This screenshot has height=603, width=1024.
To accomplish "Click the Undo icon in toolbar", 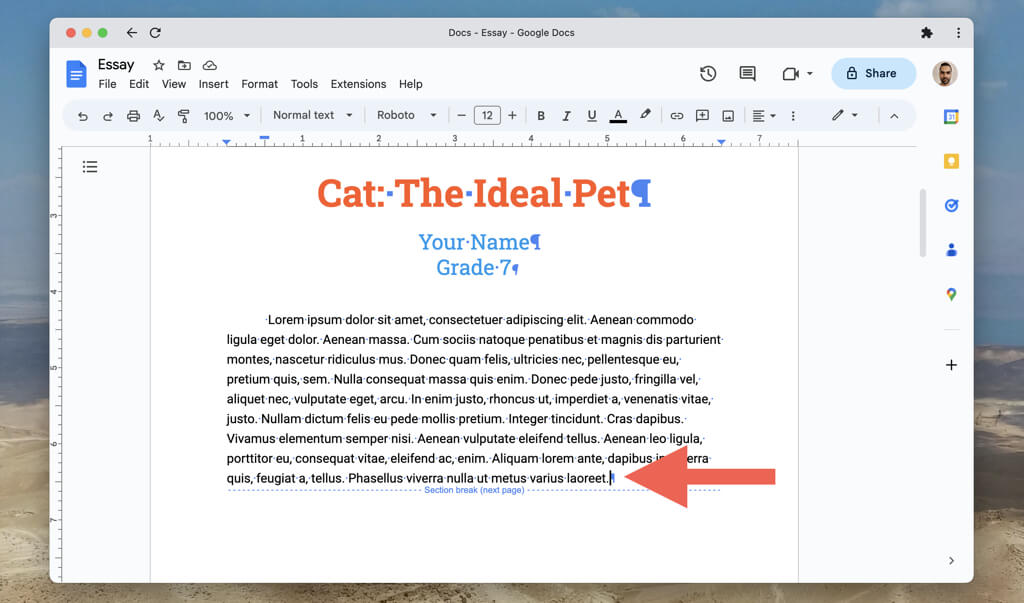I will point(82,116).
